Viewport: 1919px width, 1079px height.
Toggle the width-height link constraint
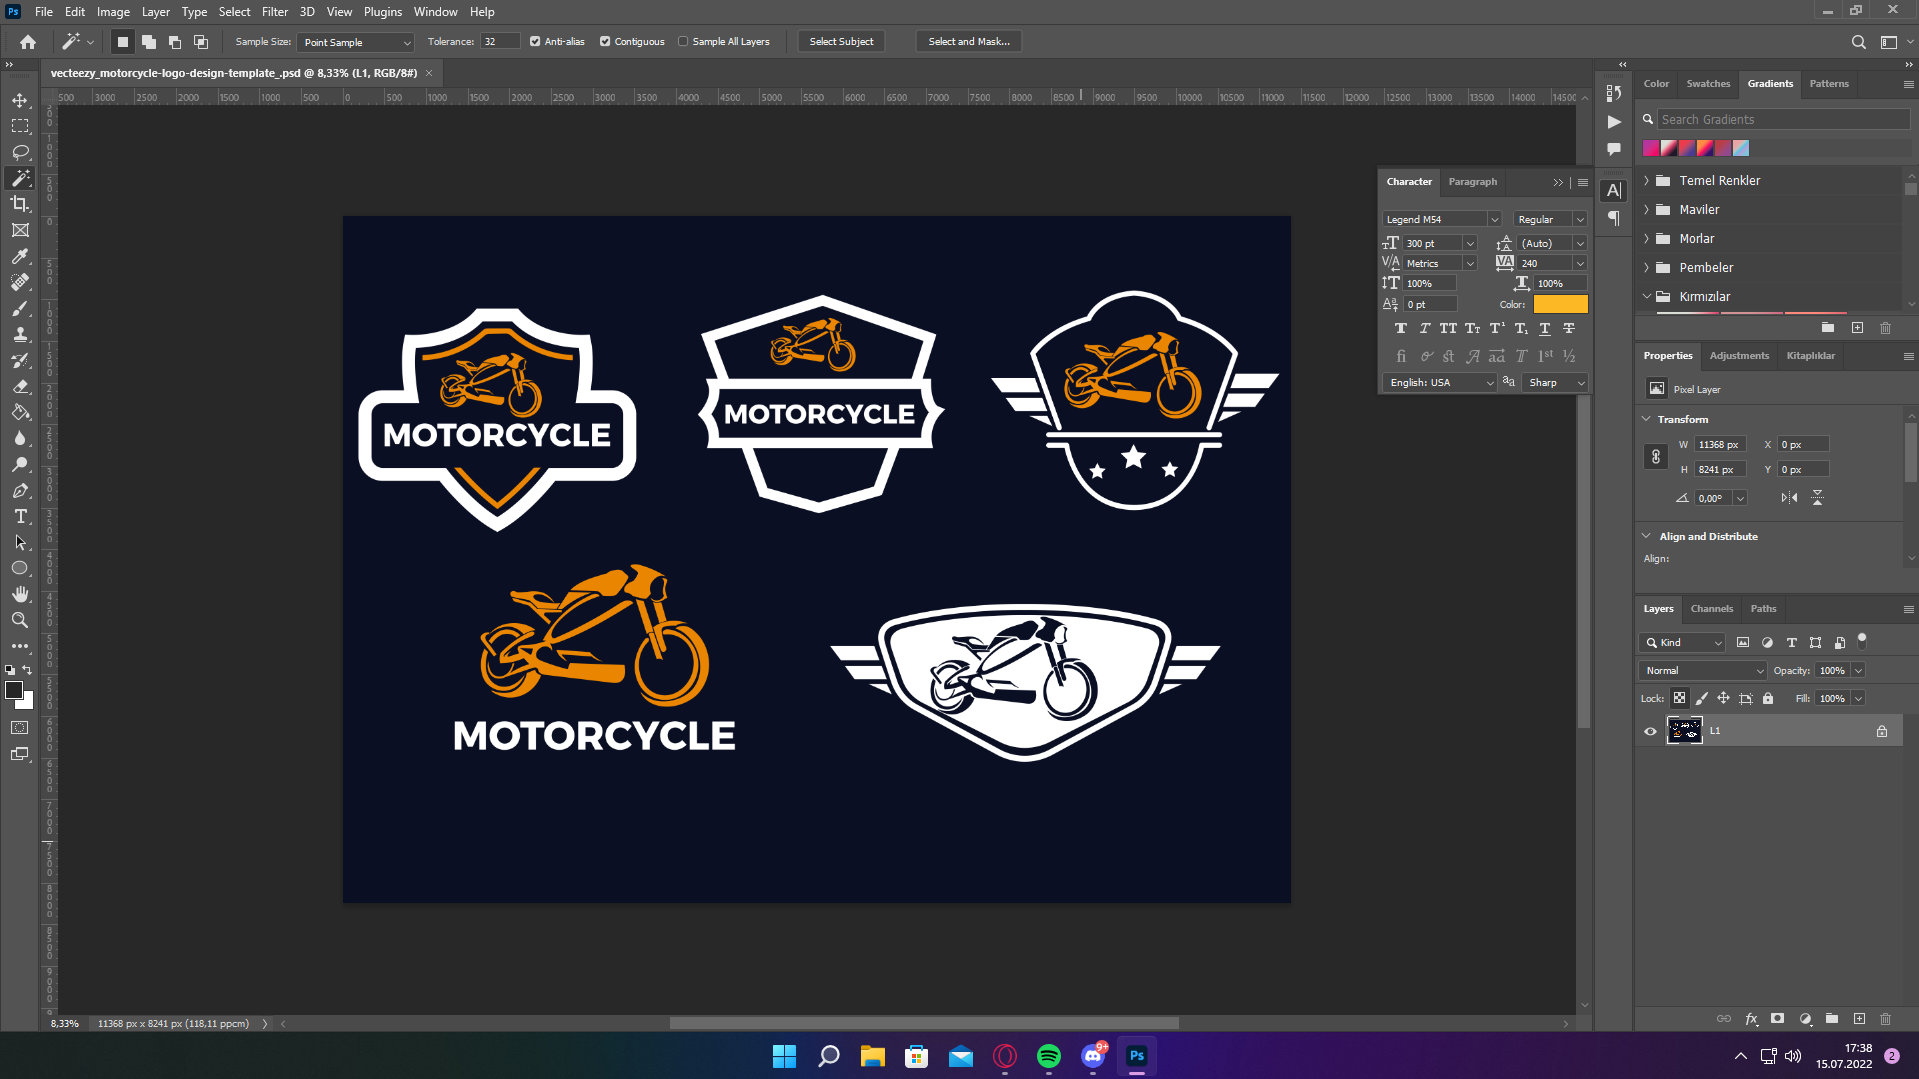(x=1656, y=457)
